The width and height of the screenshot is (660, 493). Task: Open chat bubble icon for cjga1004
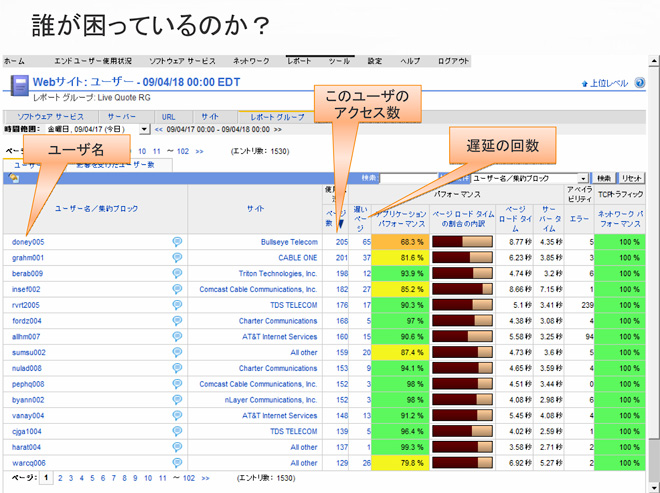[x=177, y=431]
